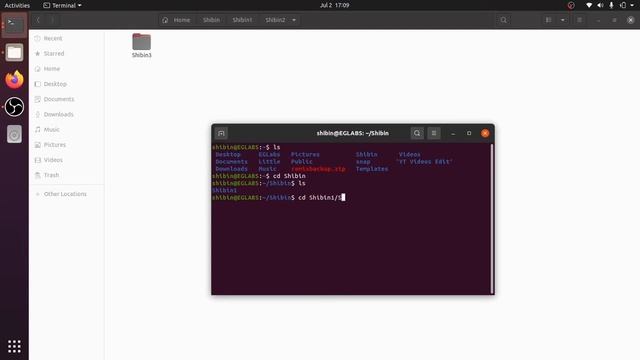
Task: Click the microphone icon in top bar
Action: click(611, 5)
